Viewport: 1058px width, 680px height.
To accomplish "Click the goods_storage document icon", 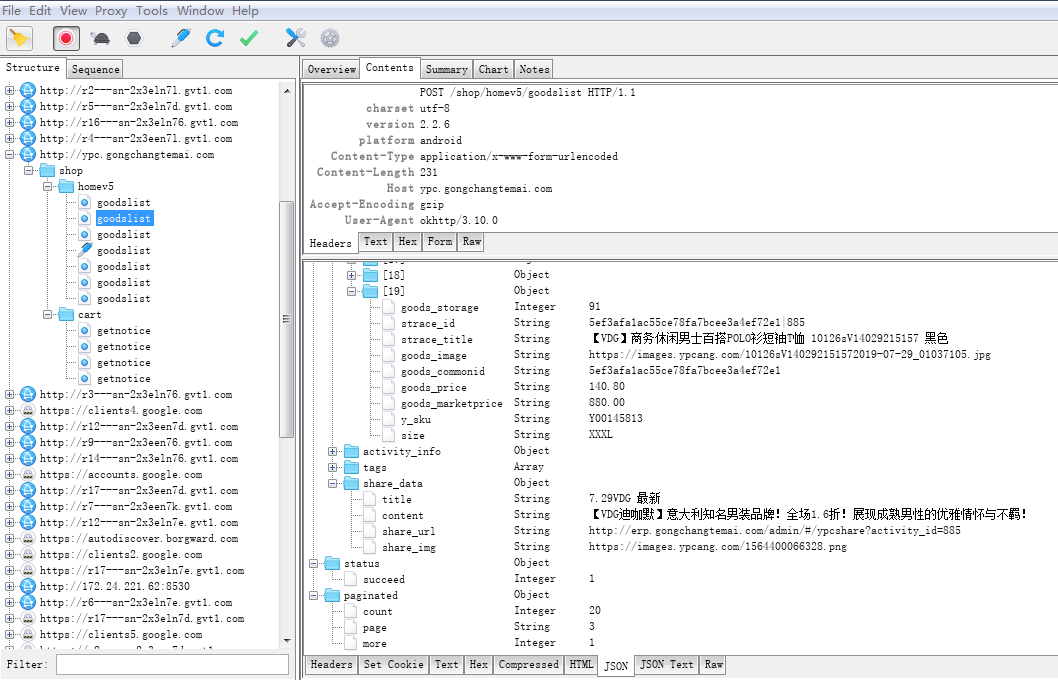I will click(x=389, y=307).
